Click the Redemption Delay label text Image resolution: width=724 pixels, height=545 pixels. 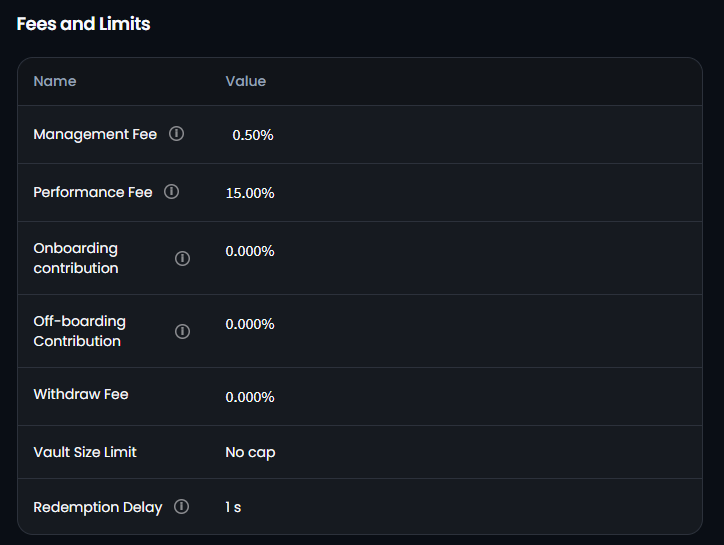tap(98, 507)
